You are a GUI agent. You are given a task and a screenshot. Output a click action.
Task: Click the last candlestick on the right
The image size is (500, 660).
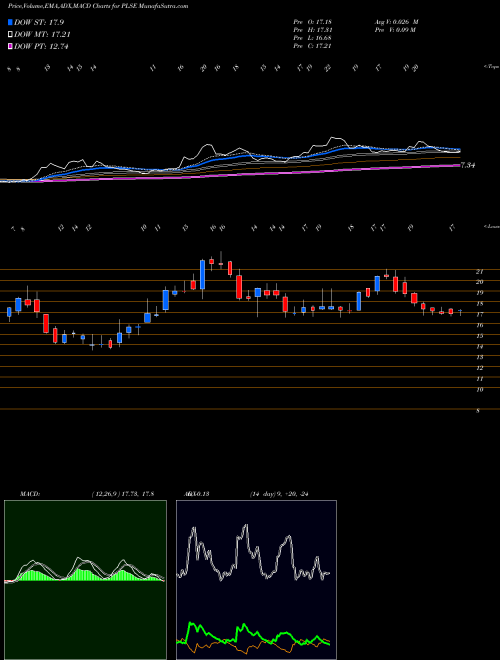pyautogui.click(x=460, y=312)
